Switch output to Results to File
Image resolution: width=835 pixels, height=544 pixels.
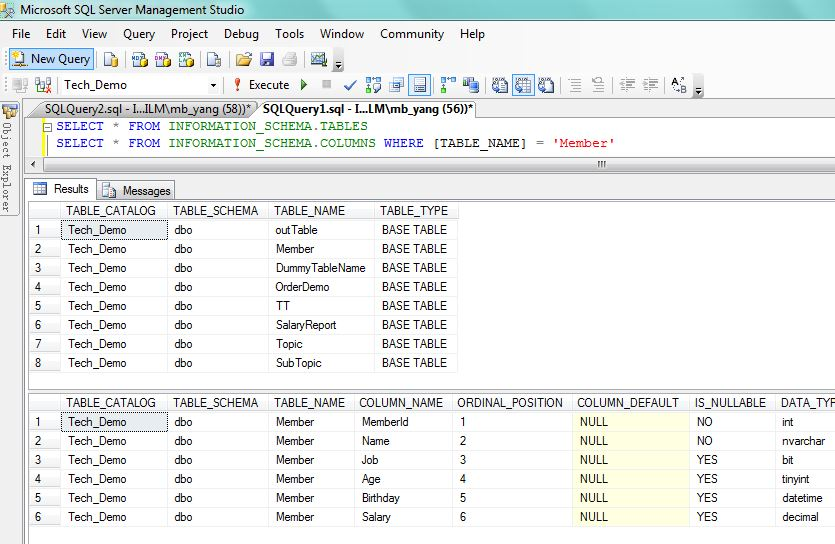point(546,85)
